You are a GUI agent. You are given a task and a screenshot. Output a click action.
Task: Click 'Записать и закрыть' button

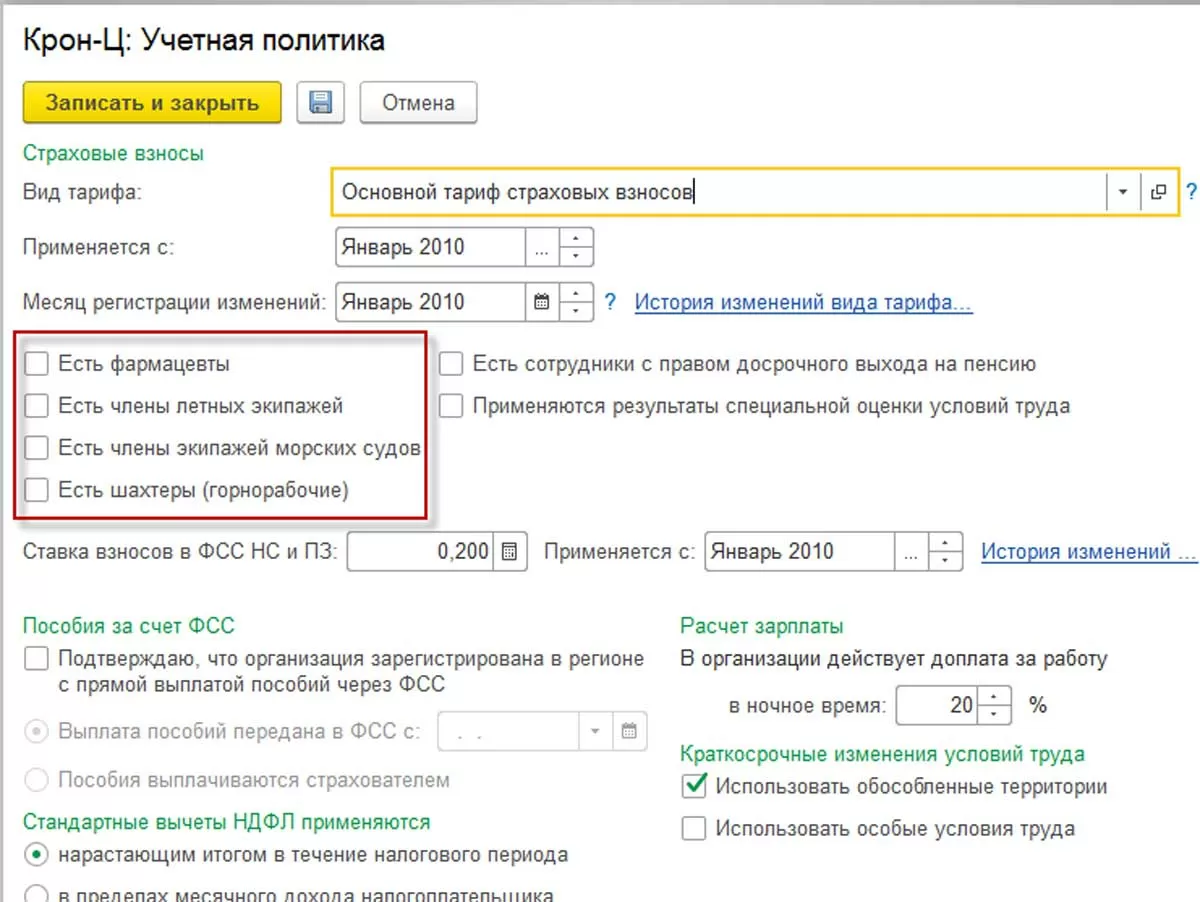pos(152,102)
